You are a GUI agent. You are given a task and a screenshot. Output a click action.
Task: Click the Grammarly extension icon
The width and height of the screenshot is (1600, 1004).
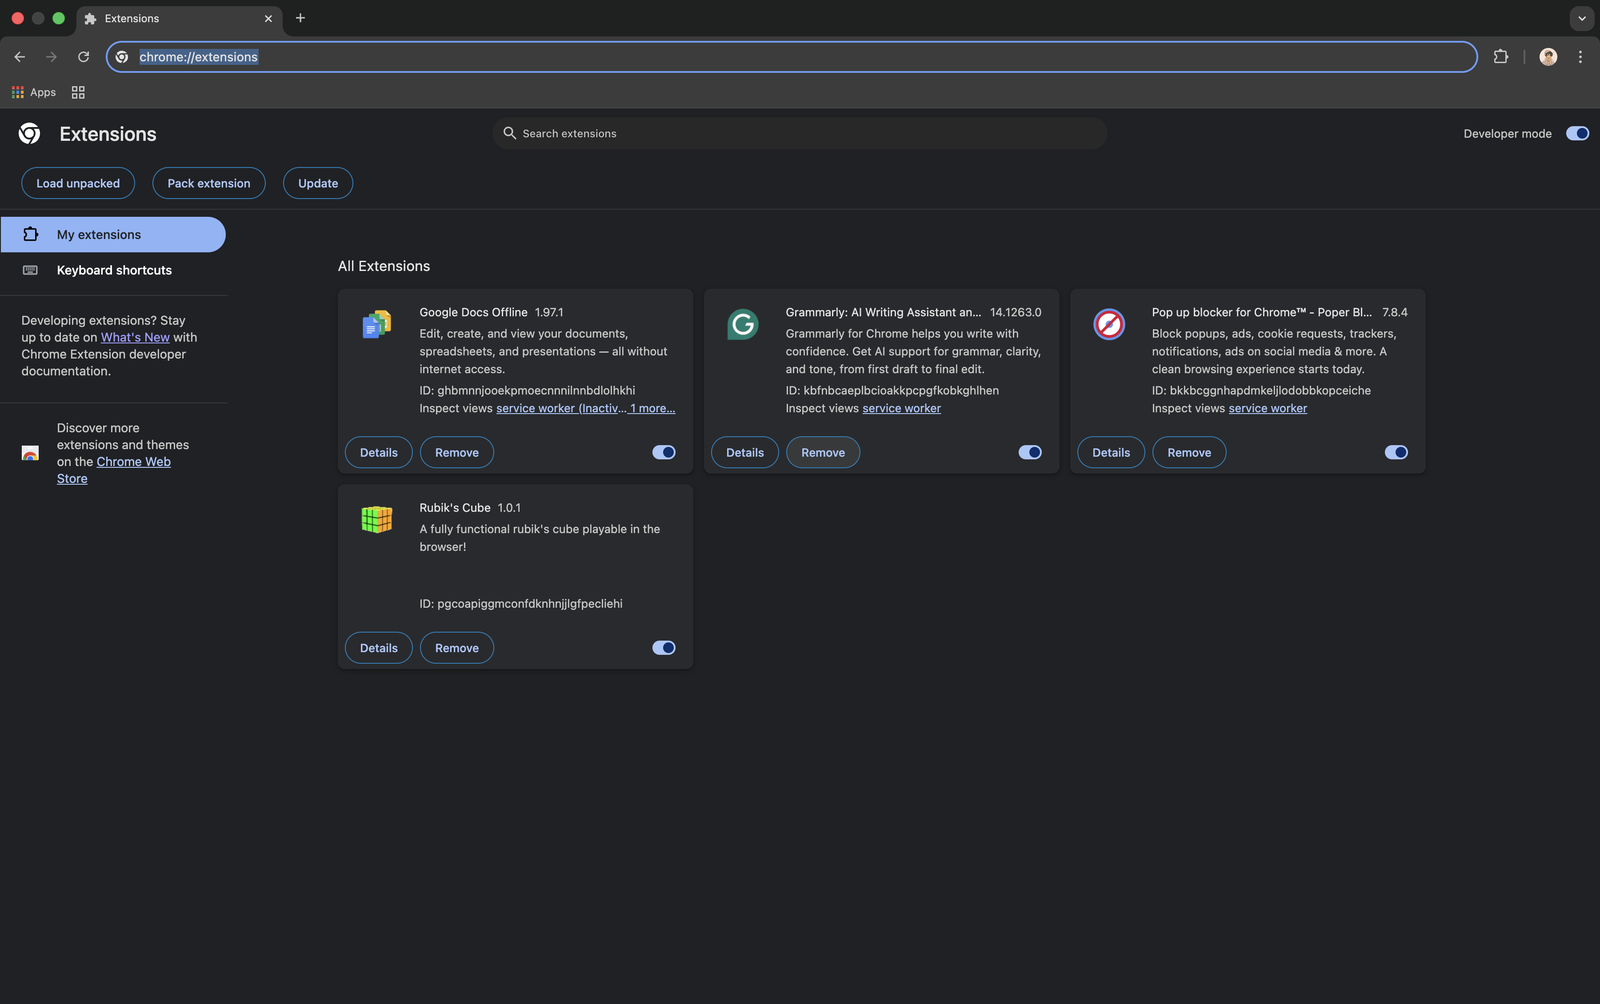click(x=743, y=324)
